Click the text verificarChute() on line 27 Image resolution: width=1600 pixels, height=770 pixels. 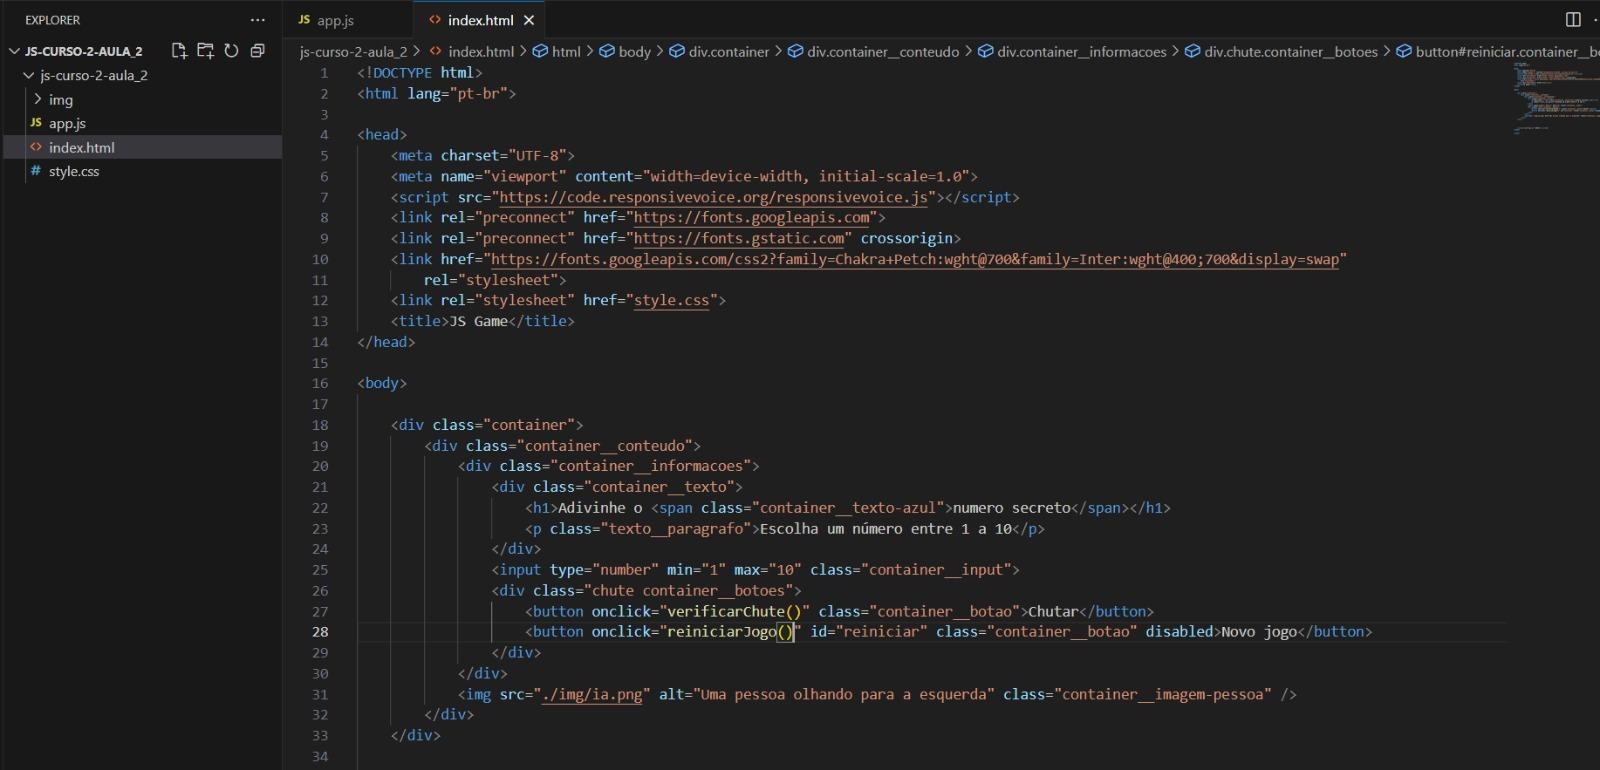[x=734, y=611]
